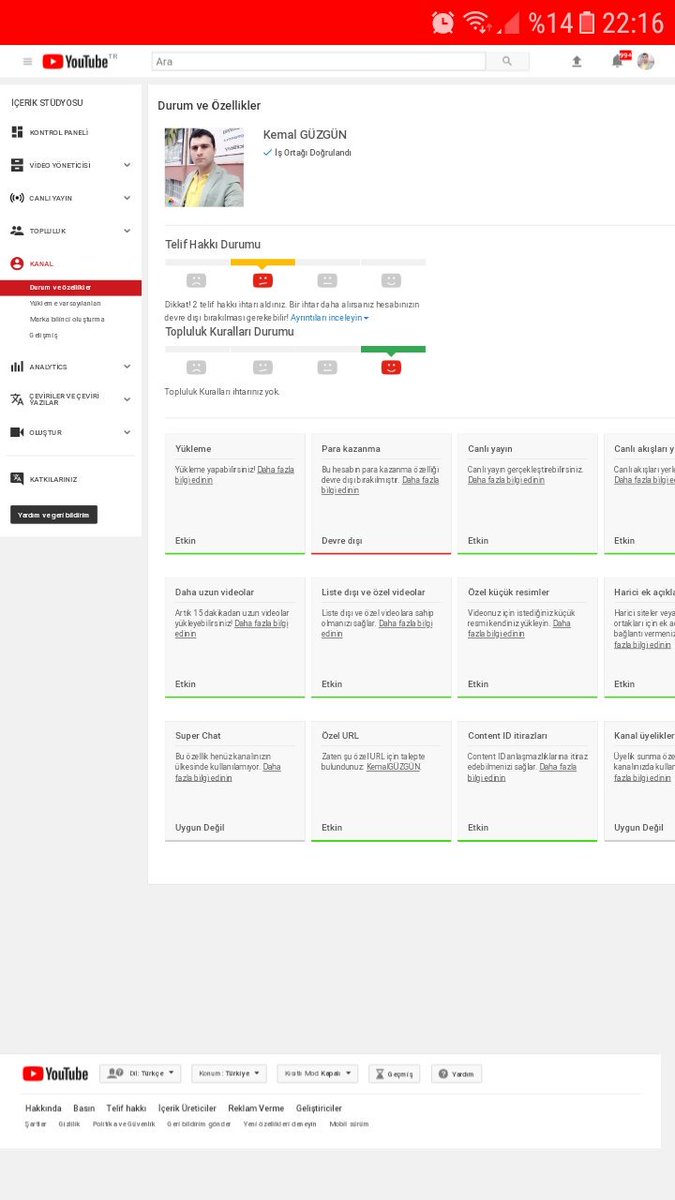Click the Kemal GÜZGÜN profile photo

coord(204,167)
